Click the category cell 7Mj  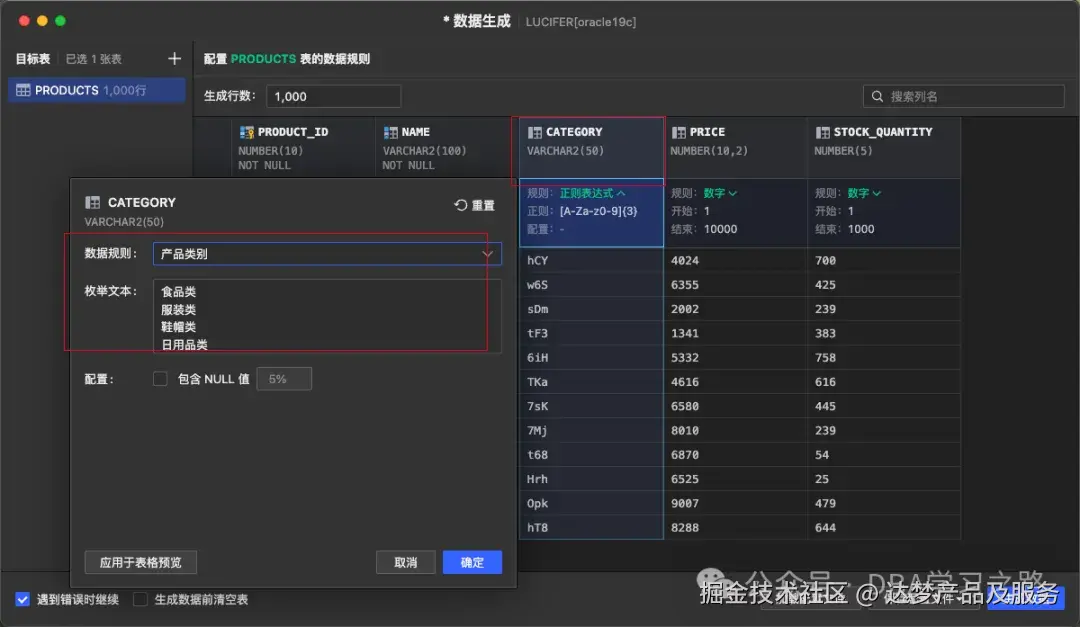[x=592, y=431]
